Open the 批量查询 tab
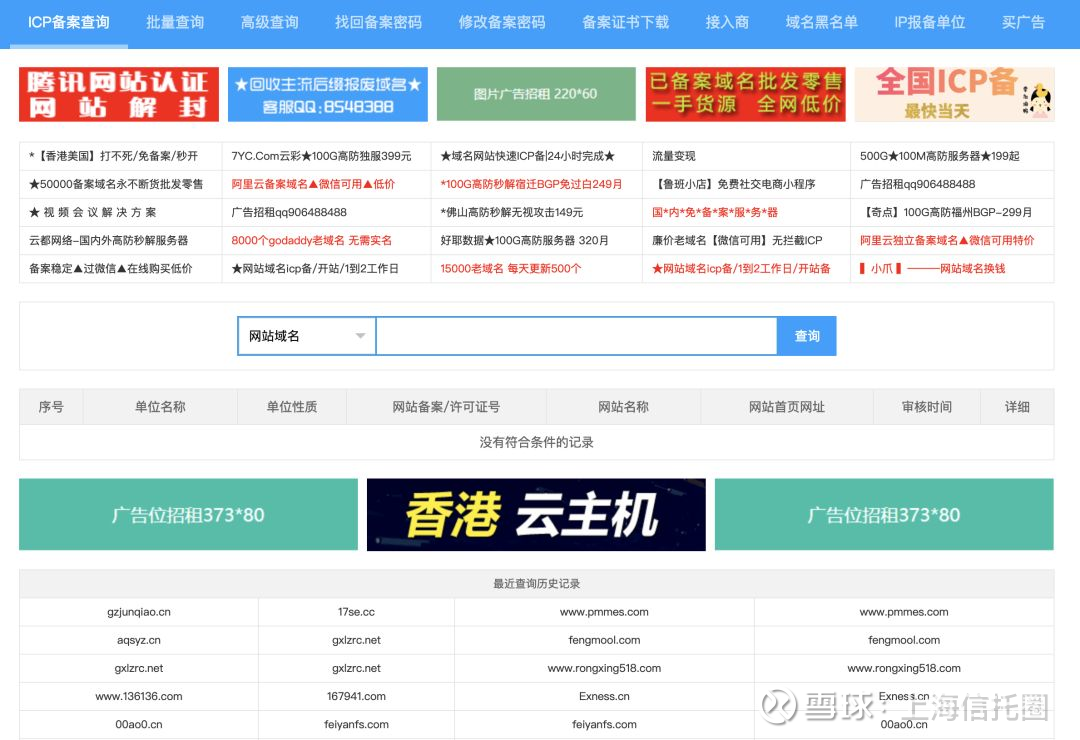Image resolution: width=1080 pixels, height=740 pixels. [x=175, y=22]
